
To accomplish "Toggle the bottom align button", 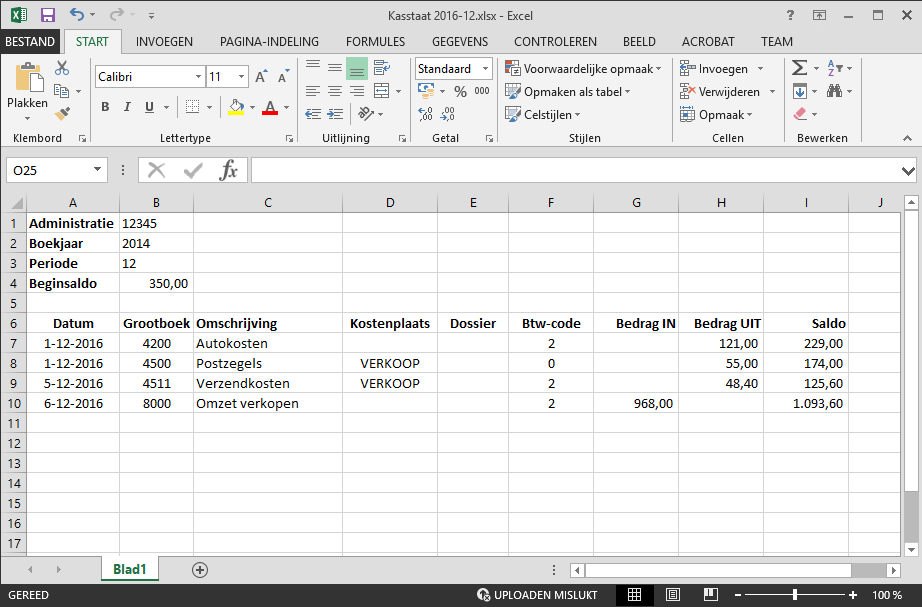I will tap(356, 68).
